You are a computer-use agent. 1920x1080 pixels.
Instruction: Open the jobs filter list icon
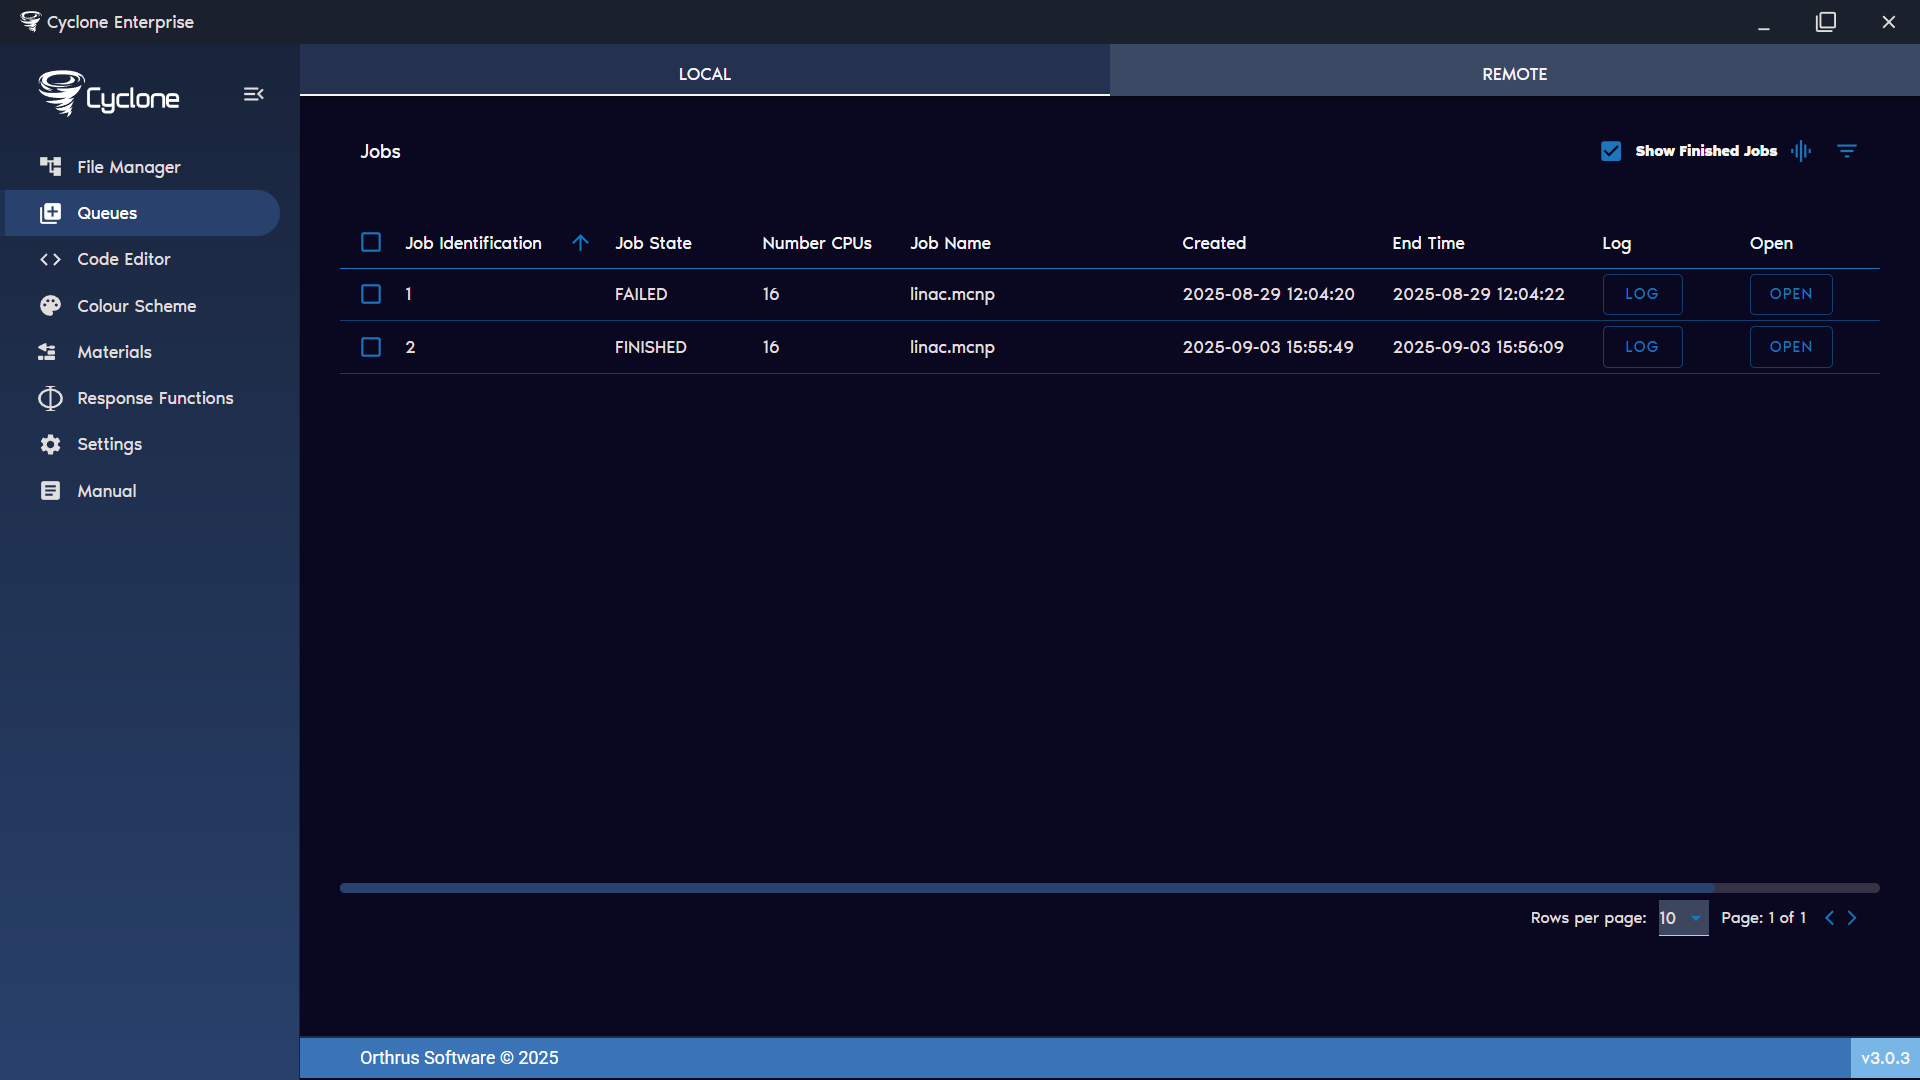click(1846, 151)
